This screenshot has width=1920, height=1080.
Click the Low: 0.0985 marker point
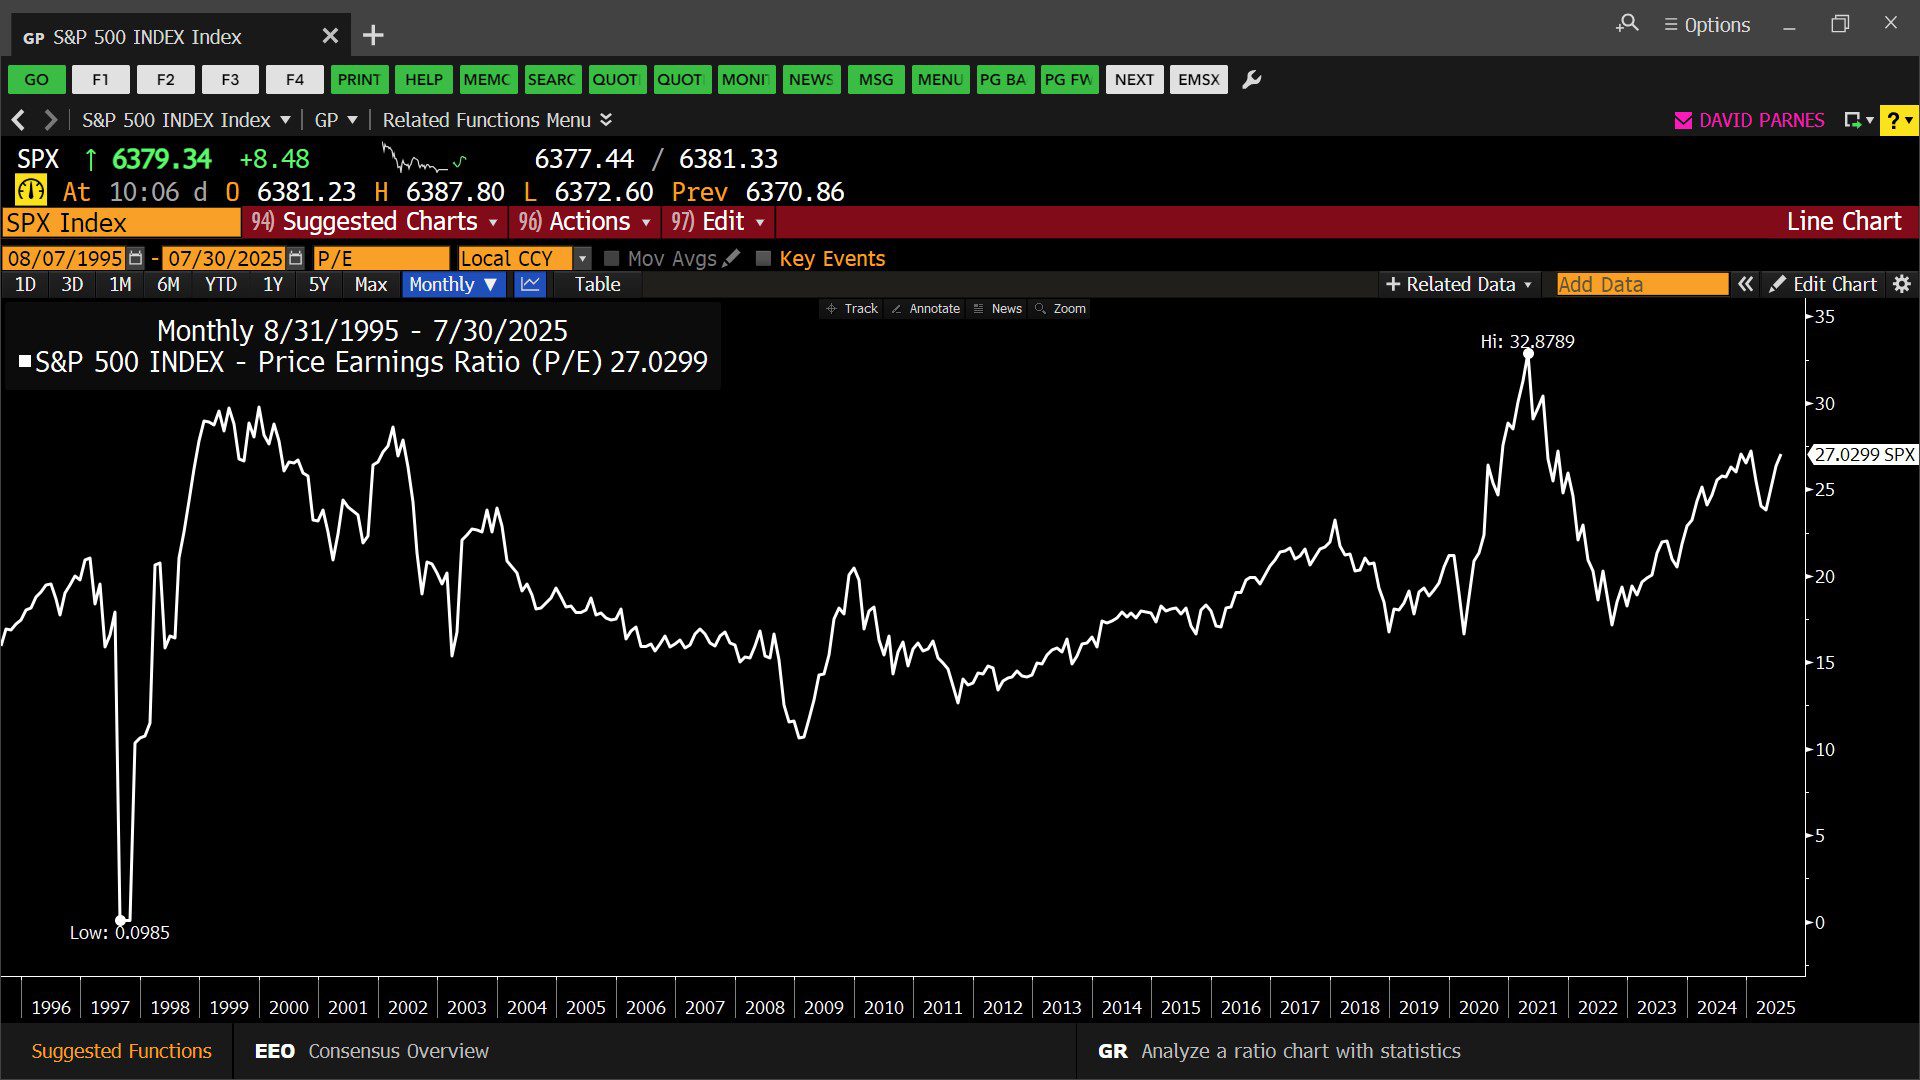point(120,920)
